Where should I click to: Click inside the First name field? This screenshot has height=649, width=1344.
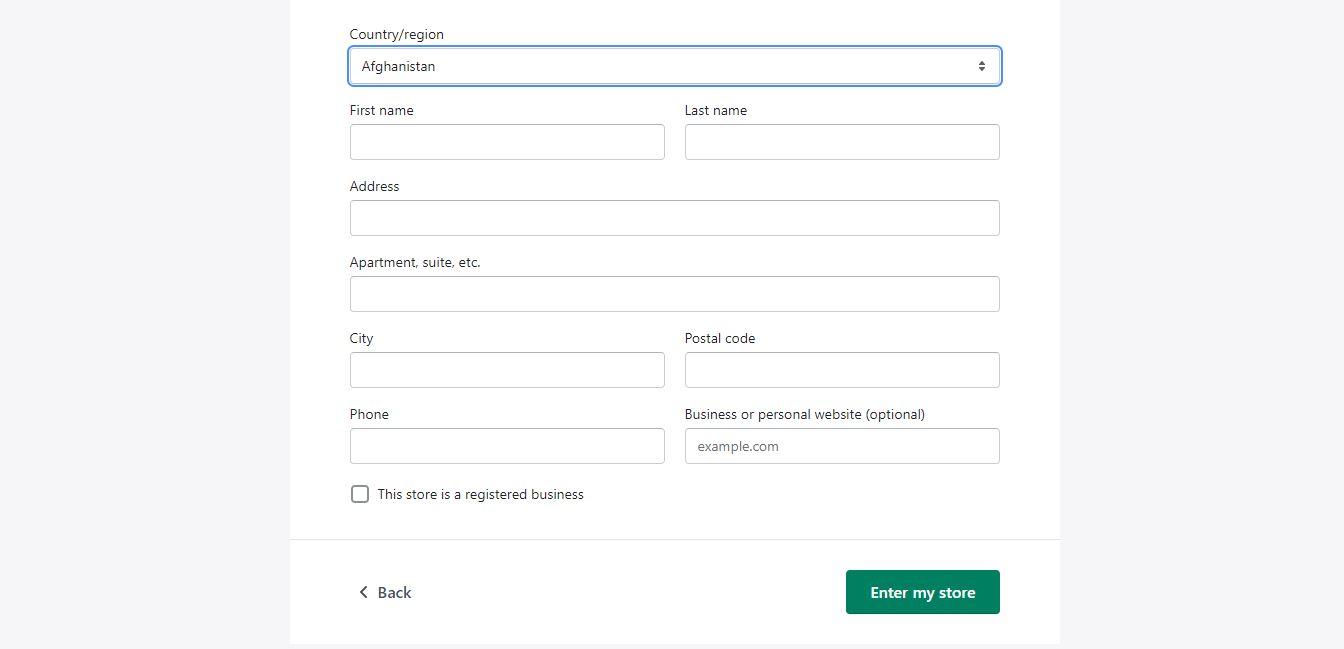point(507,141)
